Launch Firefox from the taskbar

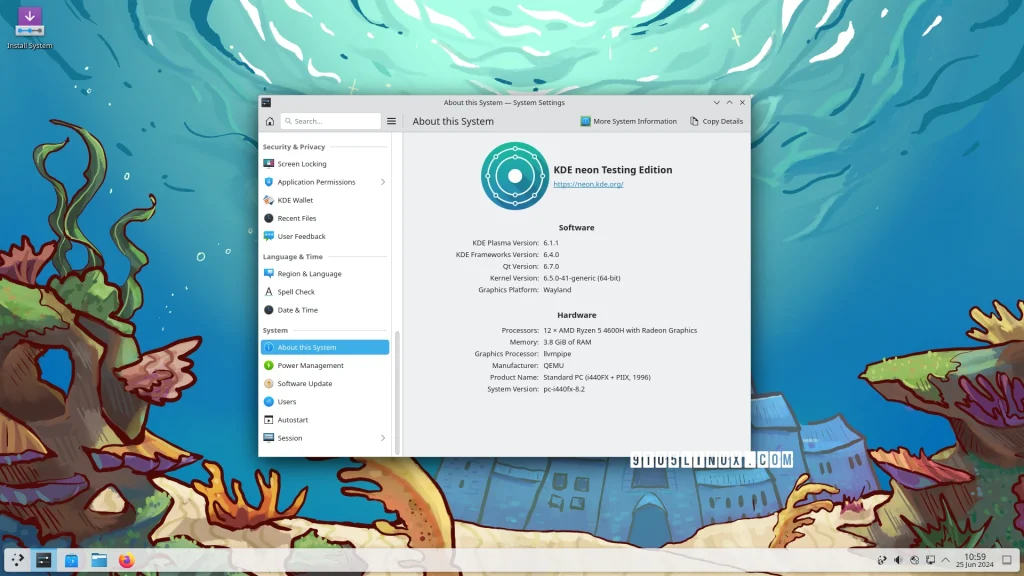126,560
